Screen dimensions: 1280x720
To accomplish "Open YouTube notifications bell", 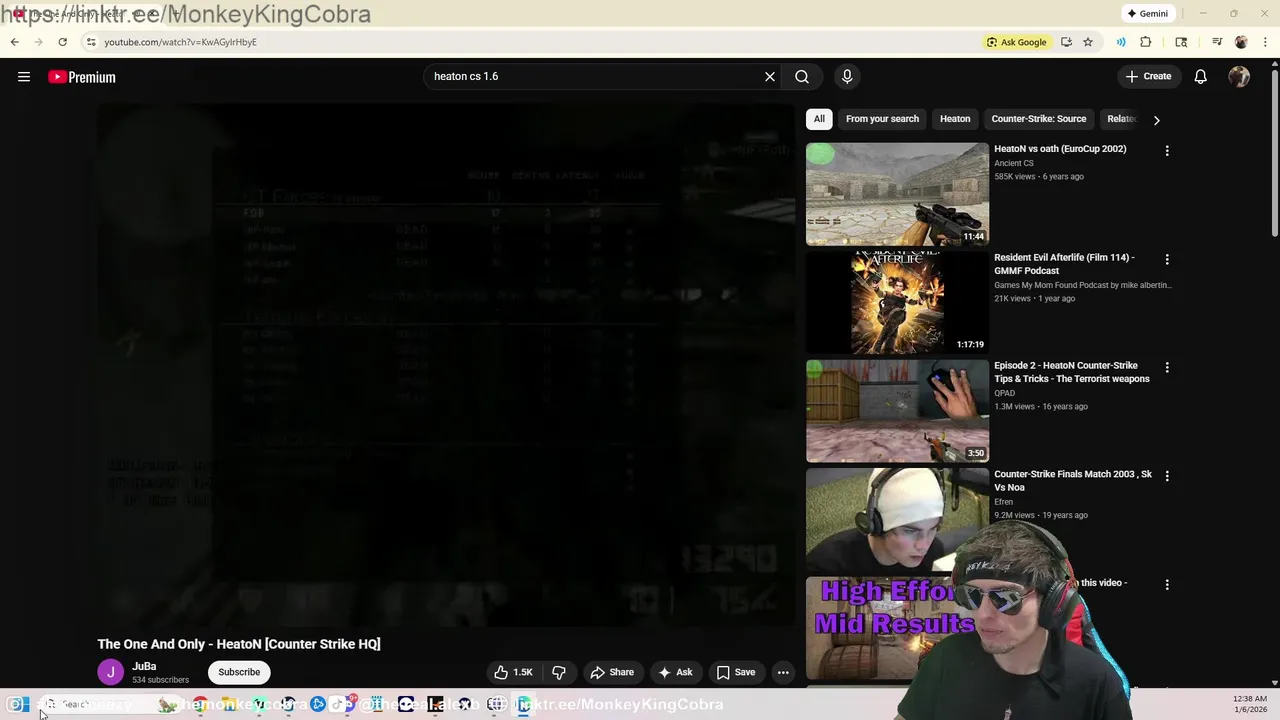I will (1201, 76).
